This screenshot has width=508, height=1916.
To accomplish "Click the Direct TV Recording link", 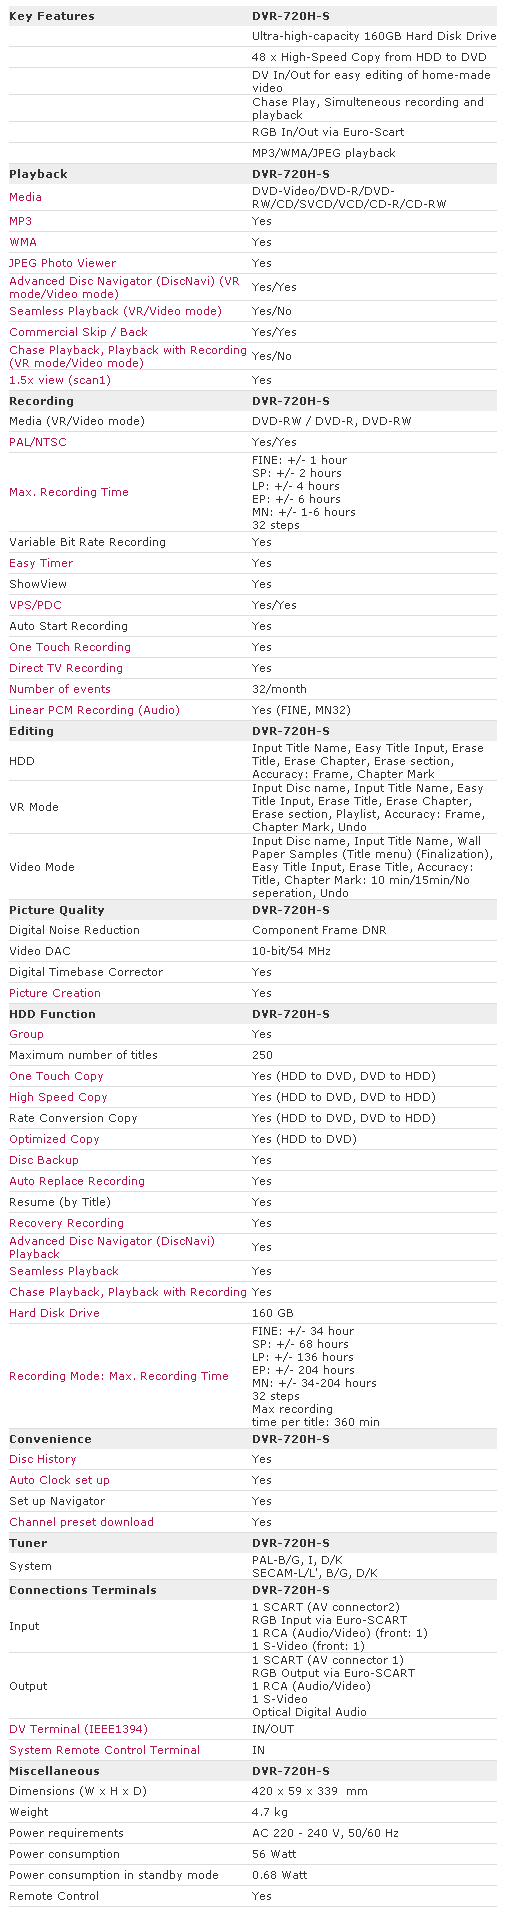I will tap(66, 668).
